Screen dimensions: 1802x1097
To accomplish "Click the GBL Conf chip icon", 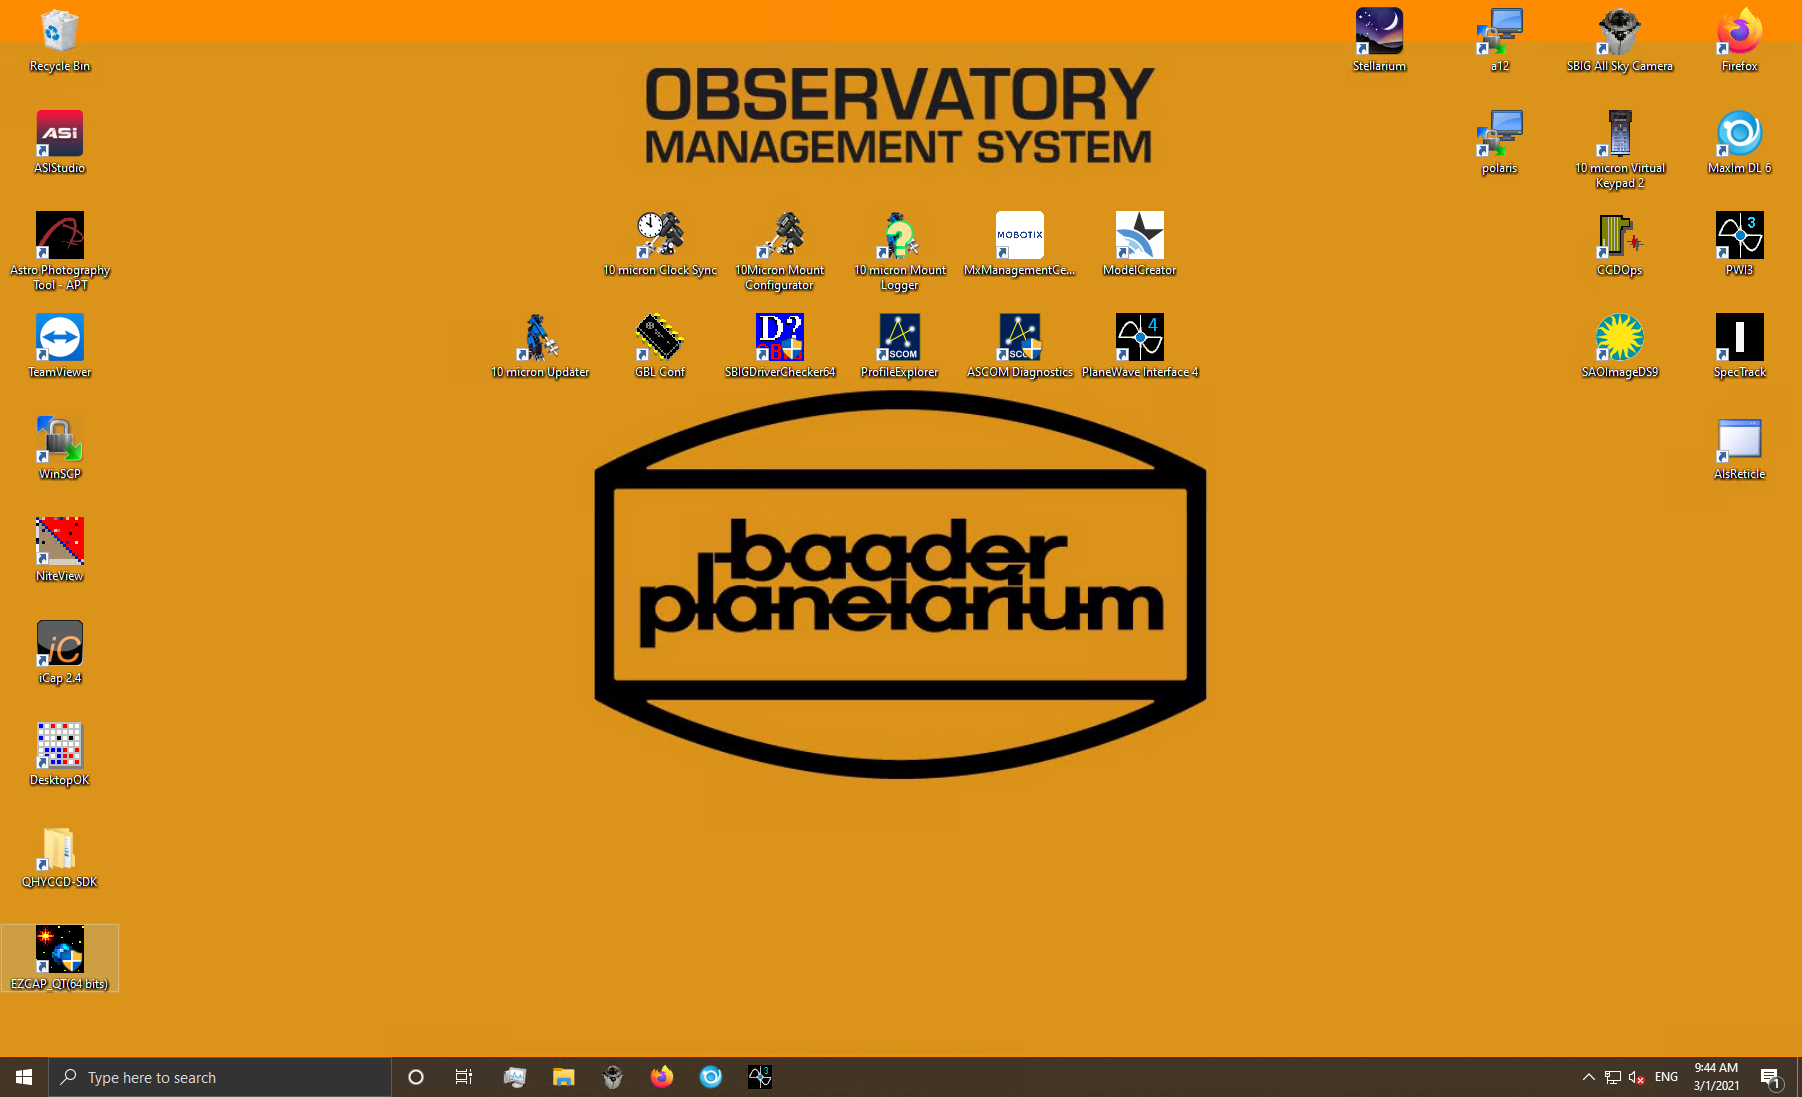I will [659, 339].
